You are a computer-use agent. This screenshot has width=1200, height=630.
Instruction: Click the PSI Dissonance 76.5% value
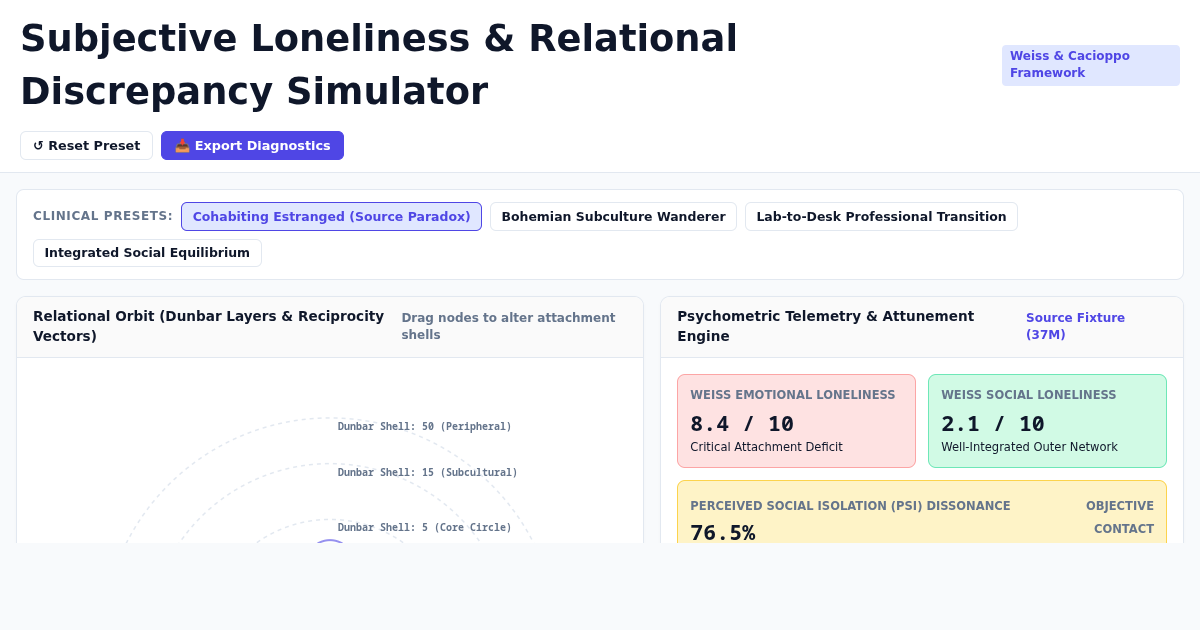click(x=723, y=532)
